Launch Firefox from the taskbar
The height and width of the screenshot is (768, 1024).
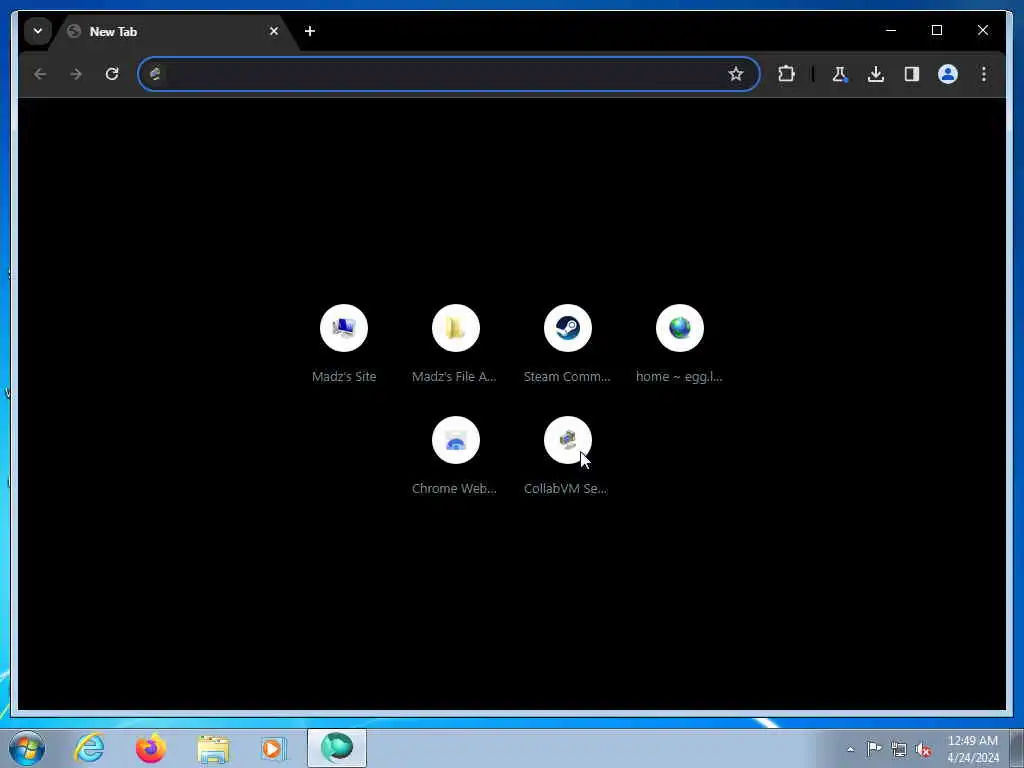point(151,748)
